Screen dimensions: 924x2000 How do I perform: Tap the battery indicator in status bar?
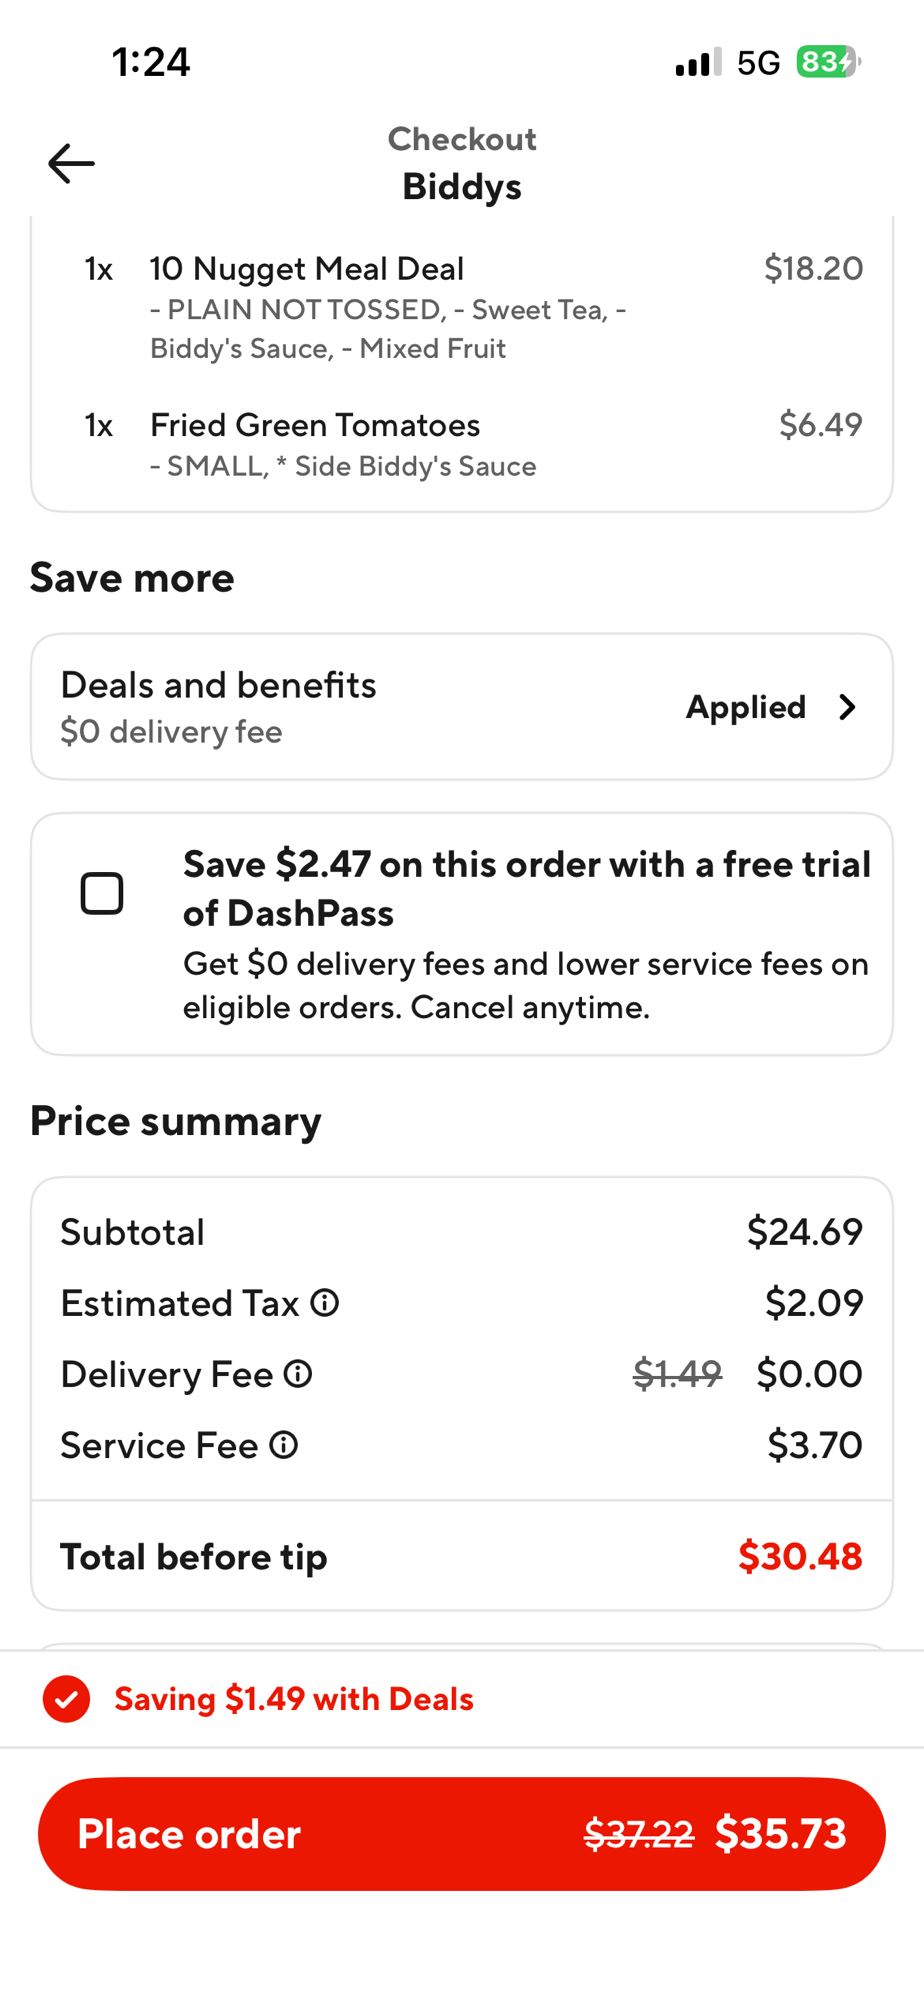pos(827,62)
